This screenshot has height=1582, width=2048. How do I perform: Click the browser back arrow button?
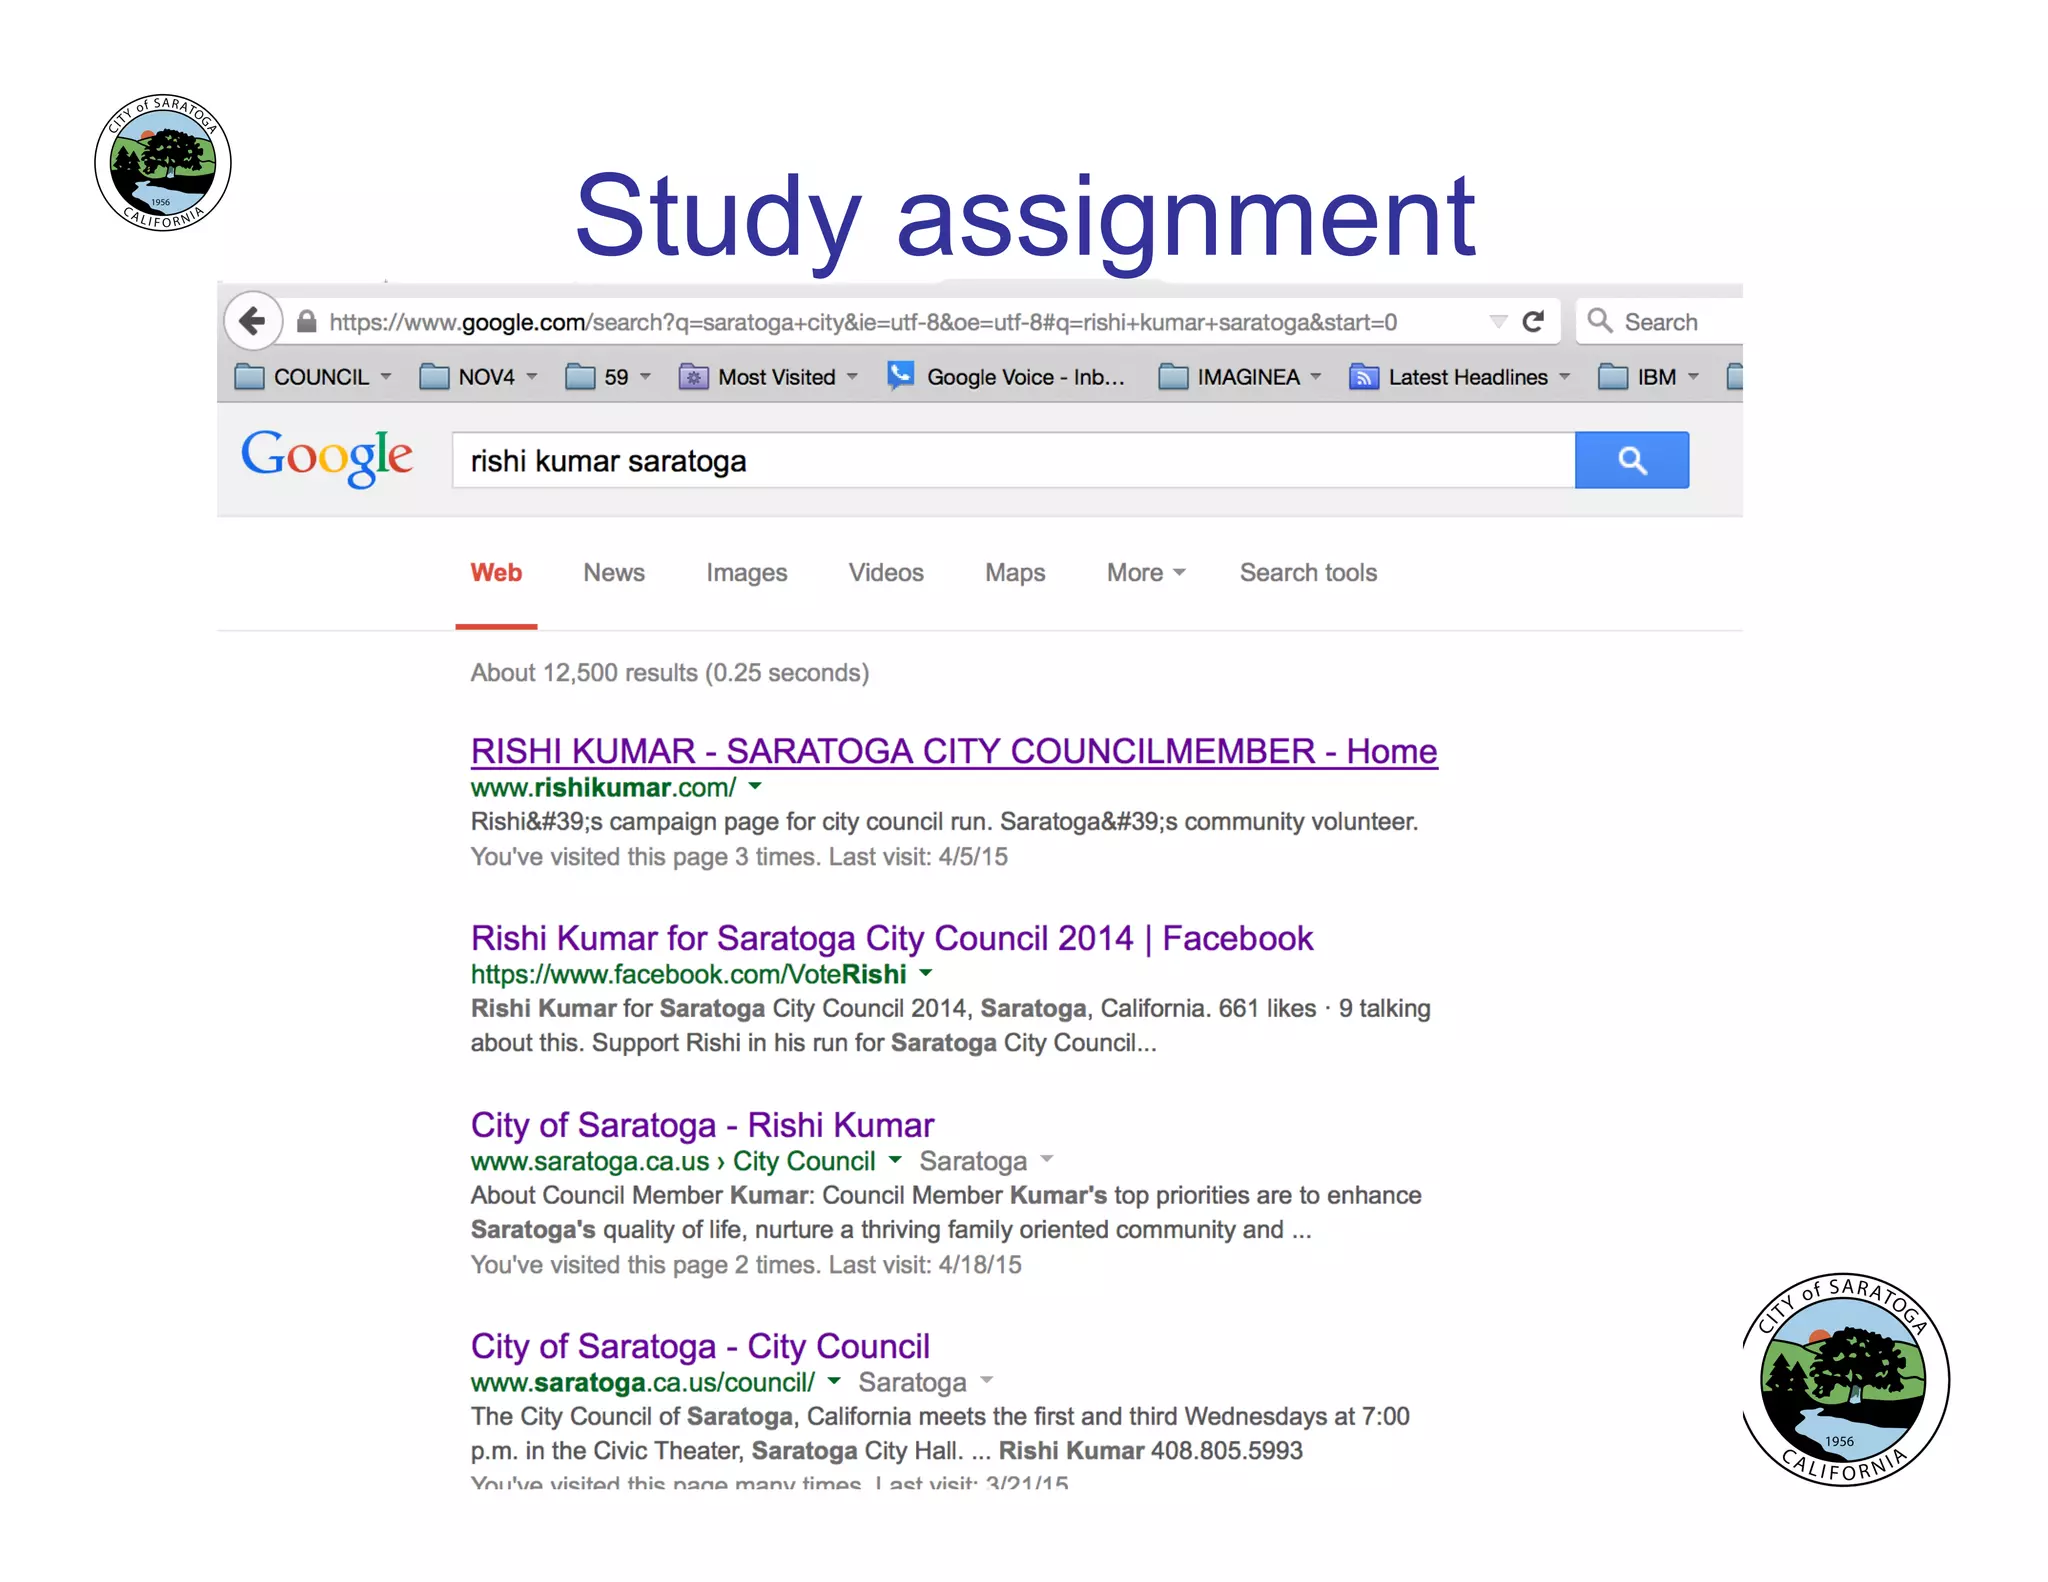tap(253, 321)
